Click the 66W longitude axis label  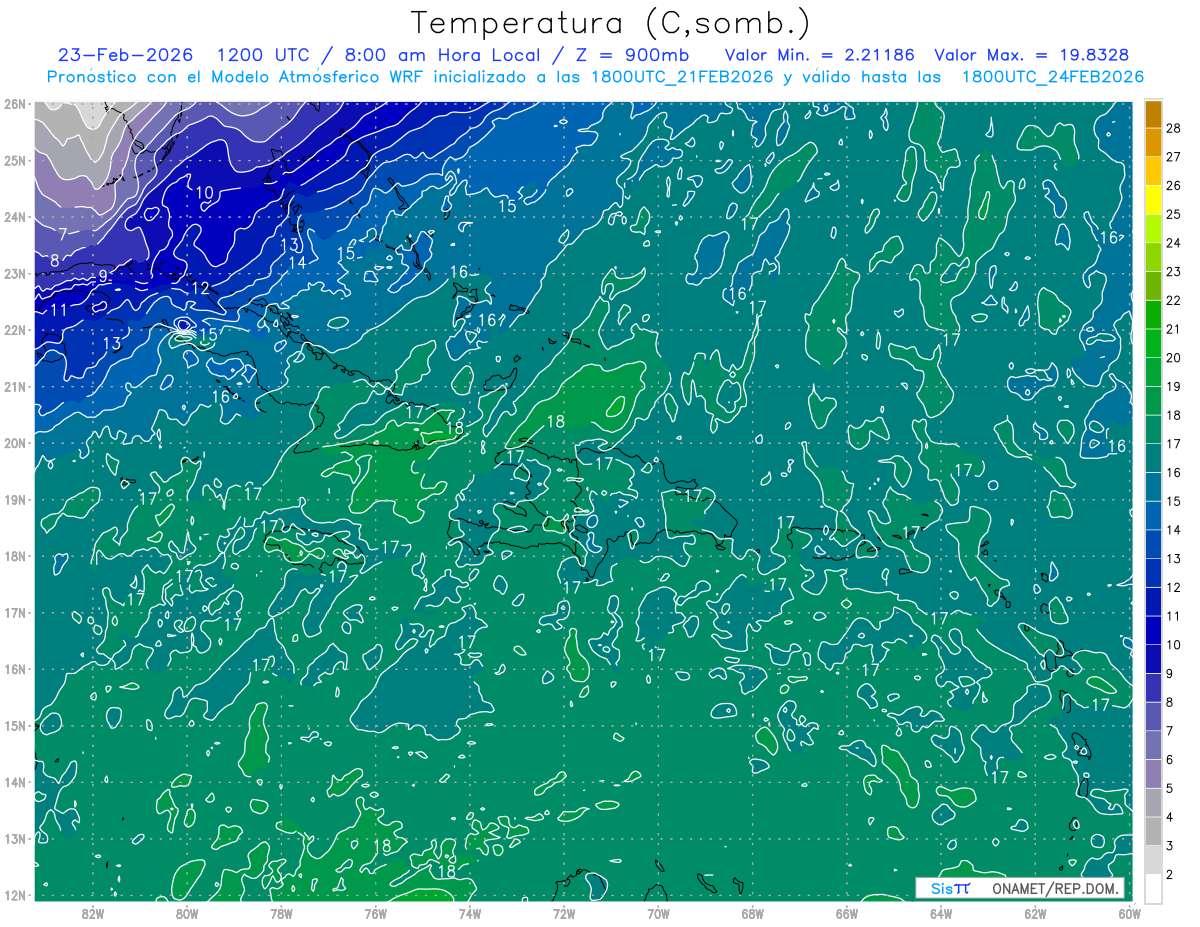tap(847, 912)
